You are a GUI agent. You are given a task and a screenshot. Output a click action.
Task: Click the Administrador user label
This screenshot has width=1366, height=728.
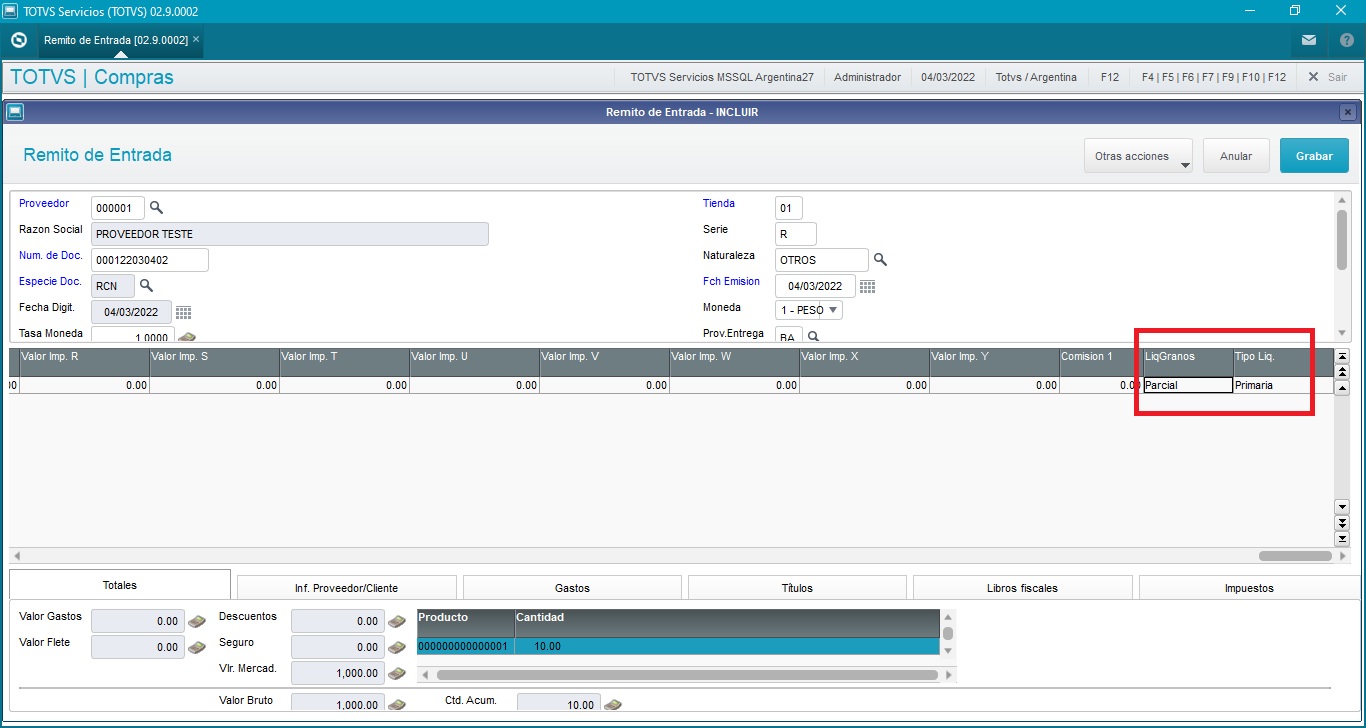tap(867, 77)
